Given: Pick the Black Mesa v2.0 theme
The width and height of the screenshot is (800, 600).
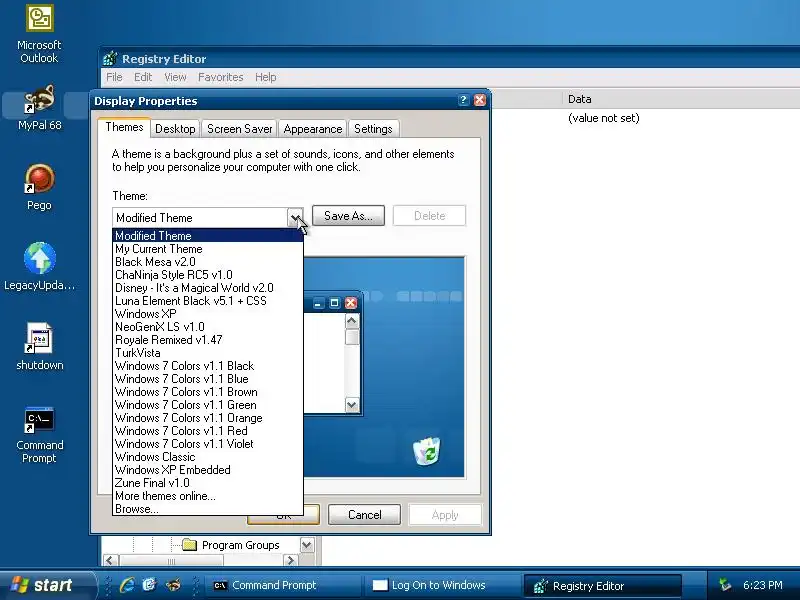Looking at the screenshot, I should 208,262.
